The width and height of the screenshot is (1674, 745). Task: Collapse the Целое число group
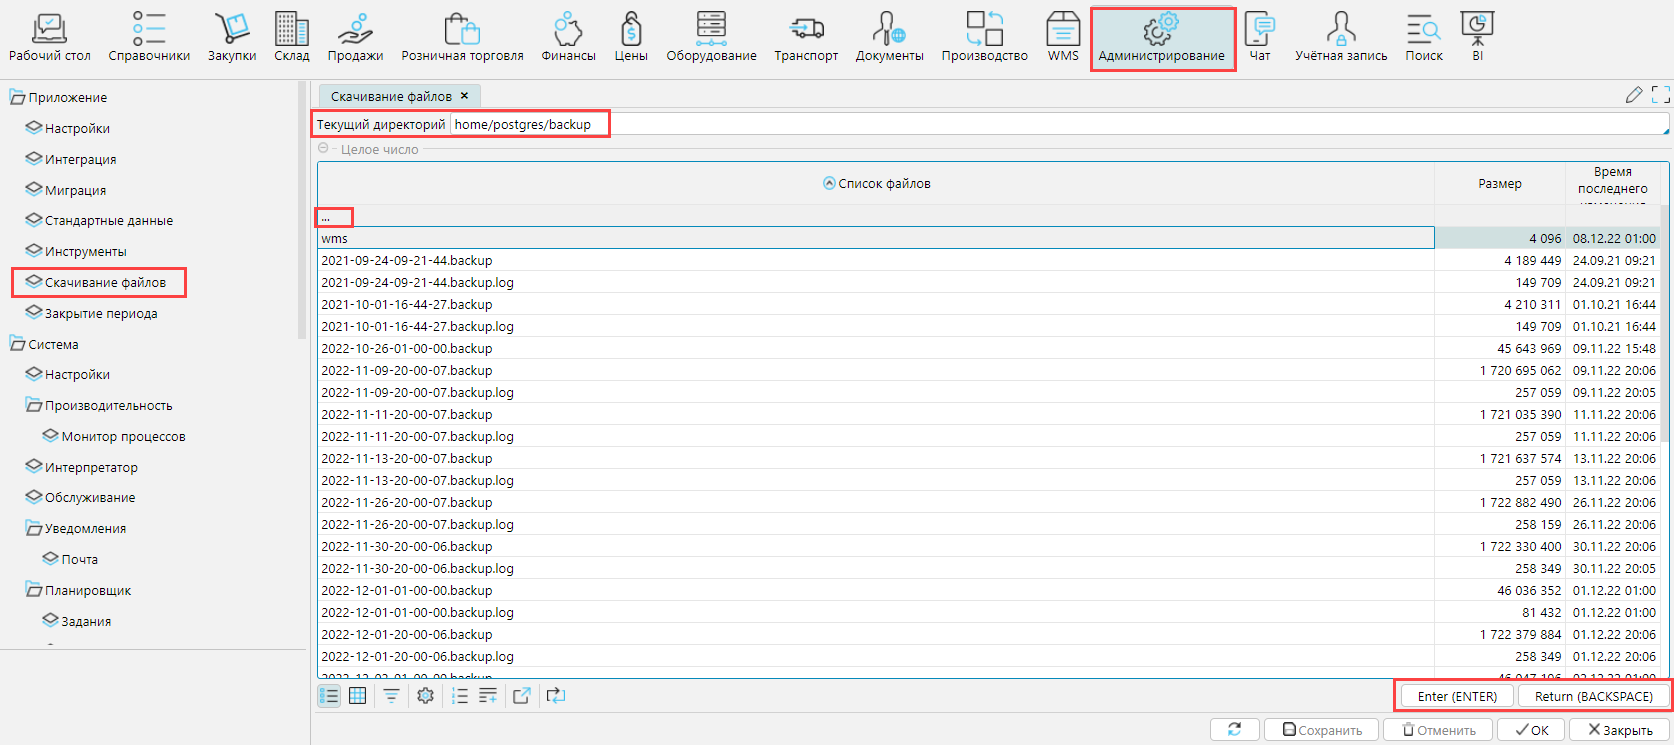click(x=323, y=149)
